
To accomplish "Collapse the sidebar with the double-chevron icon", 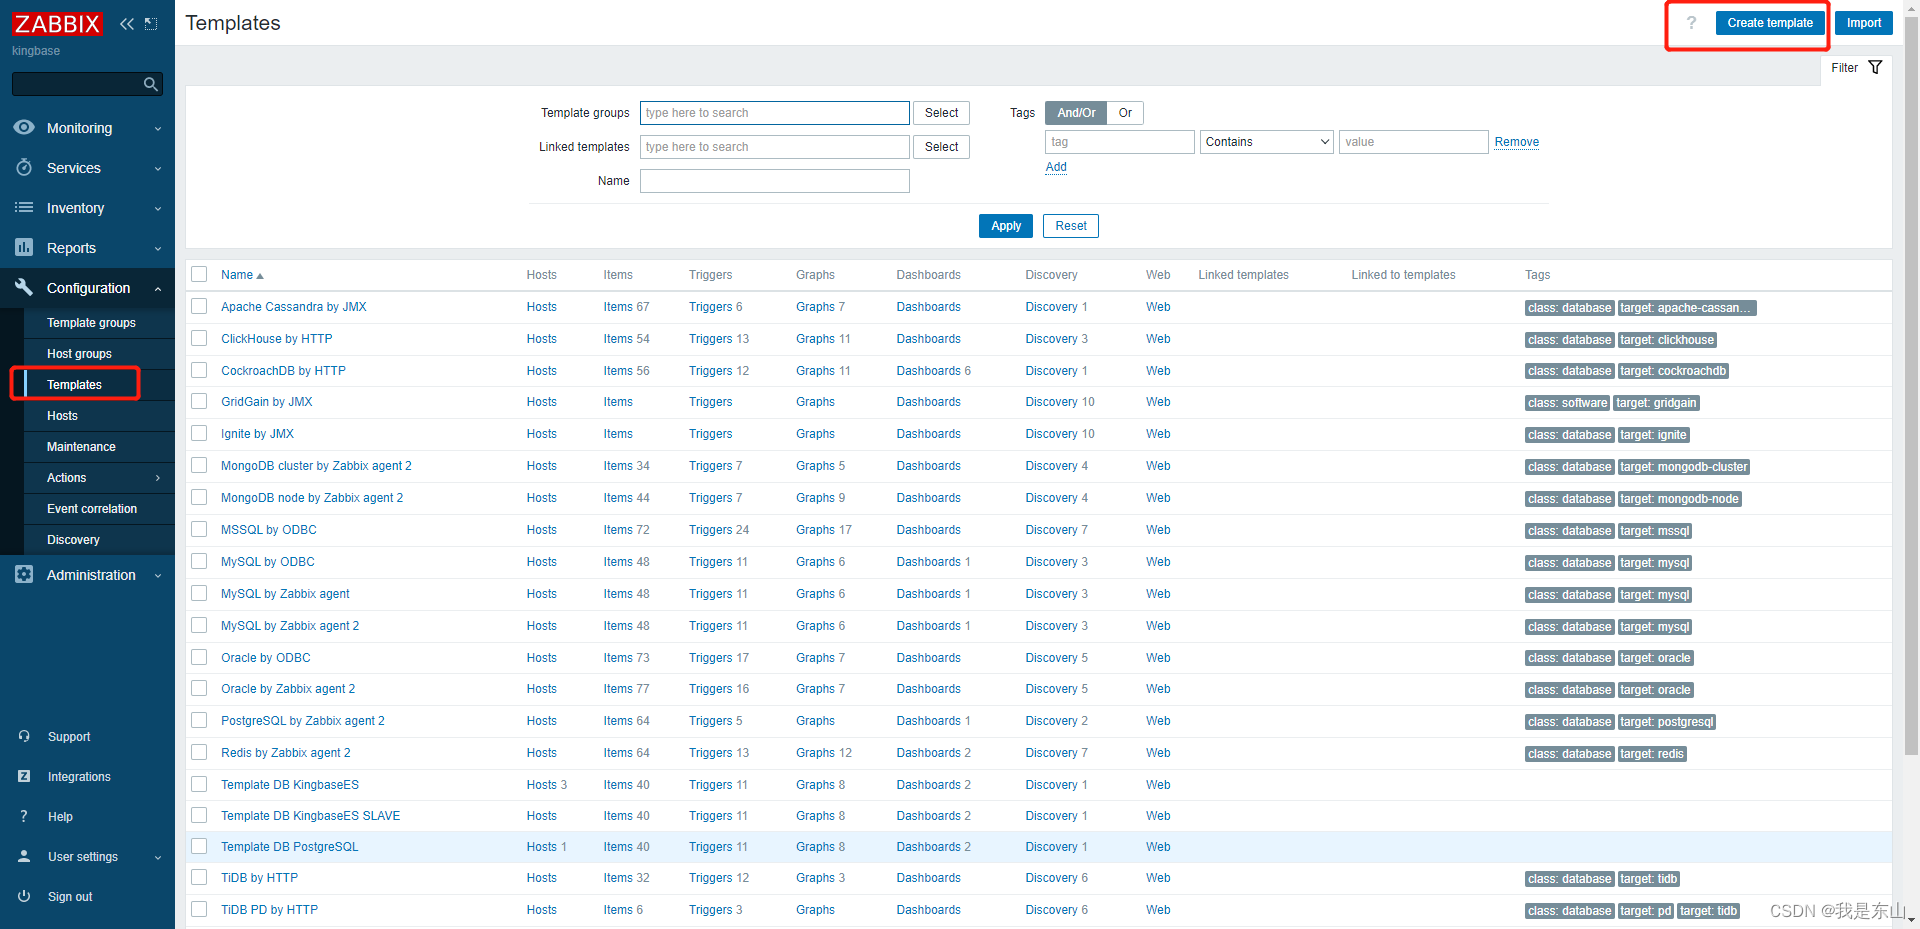I will coord(126,23).
